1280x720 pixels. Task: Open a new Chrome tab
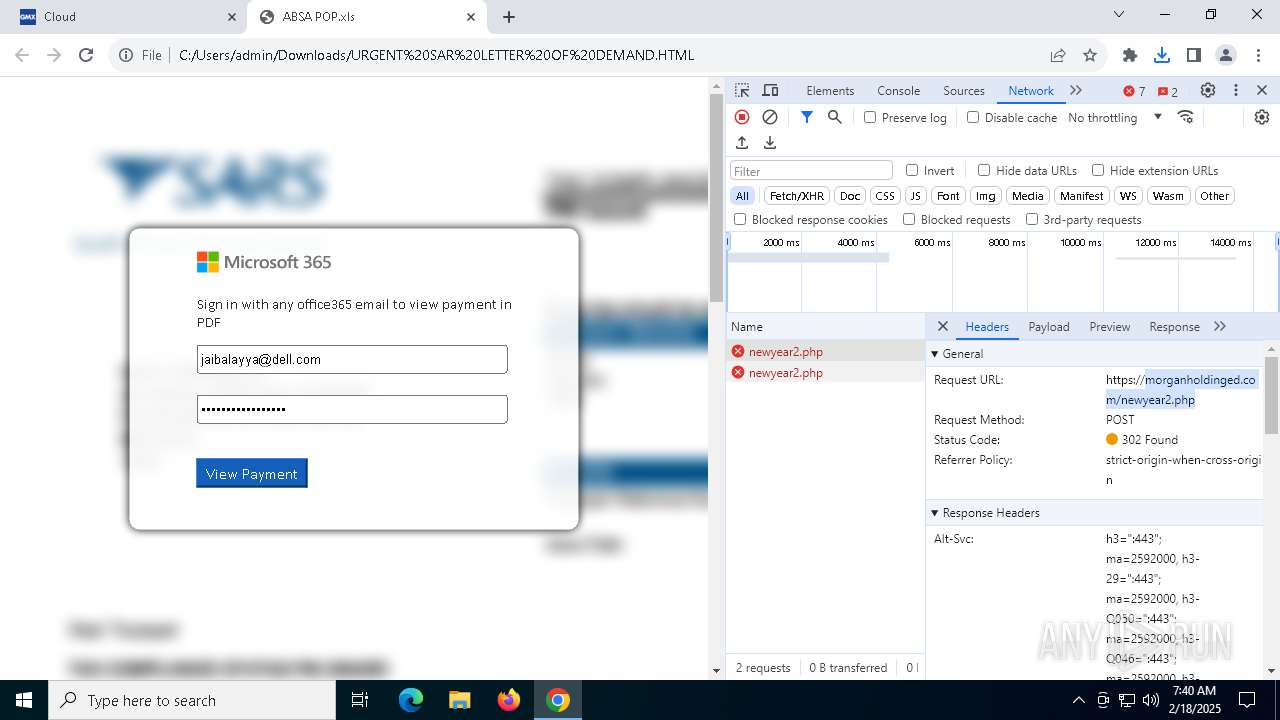[x=509, y=17]
